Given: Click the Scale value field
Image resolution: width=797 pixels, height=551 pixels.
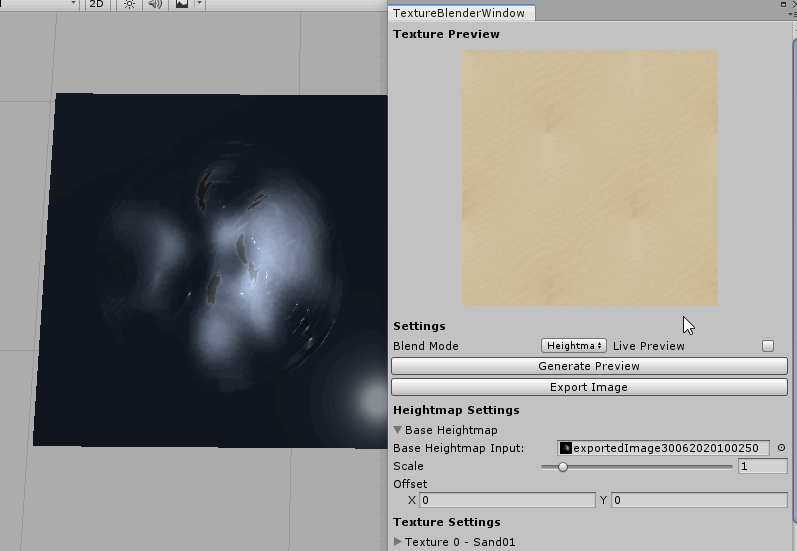Looking at the screenshot, I should [762, 466].
